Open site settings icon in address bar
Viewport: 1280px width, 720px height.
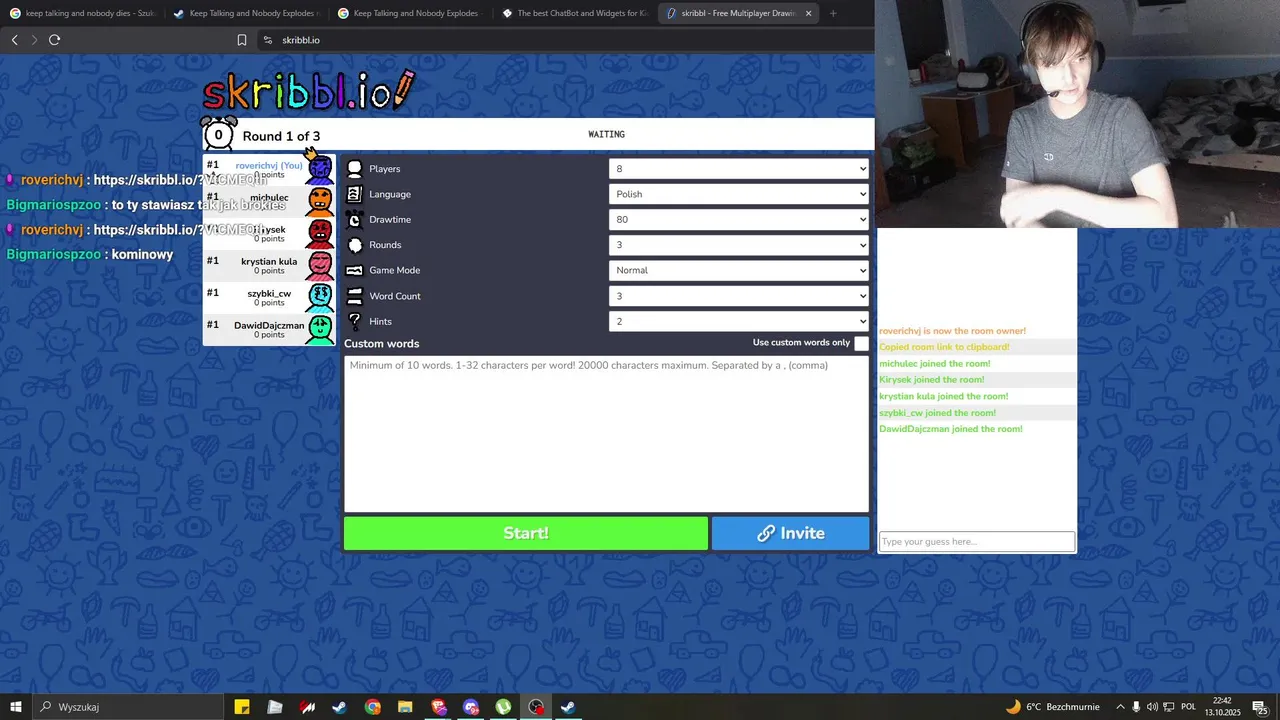pyautogui.click(x=267, y=40)
